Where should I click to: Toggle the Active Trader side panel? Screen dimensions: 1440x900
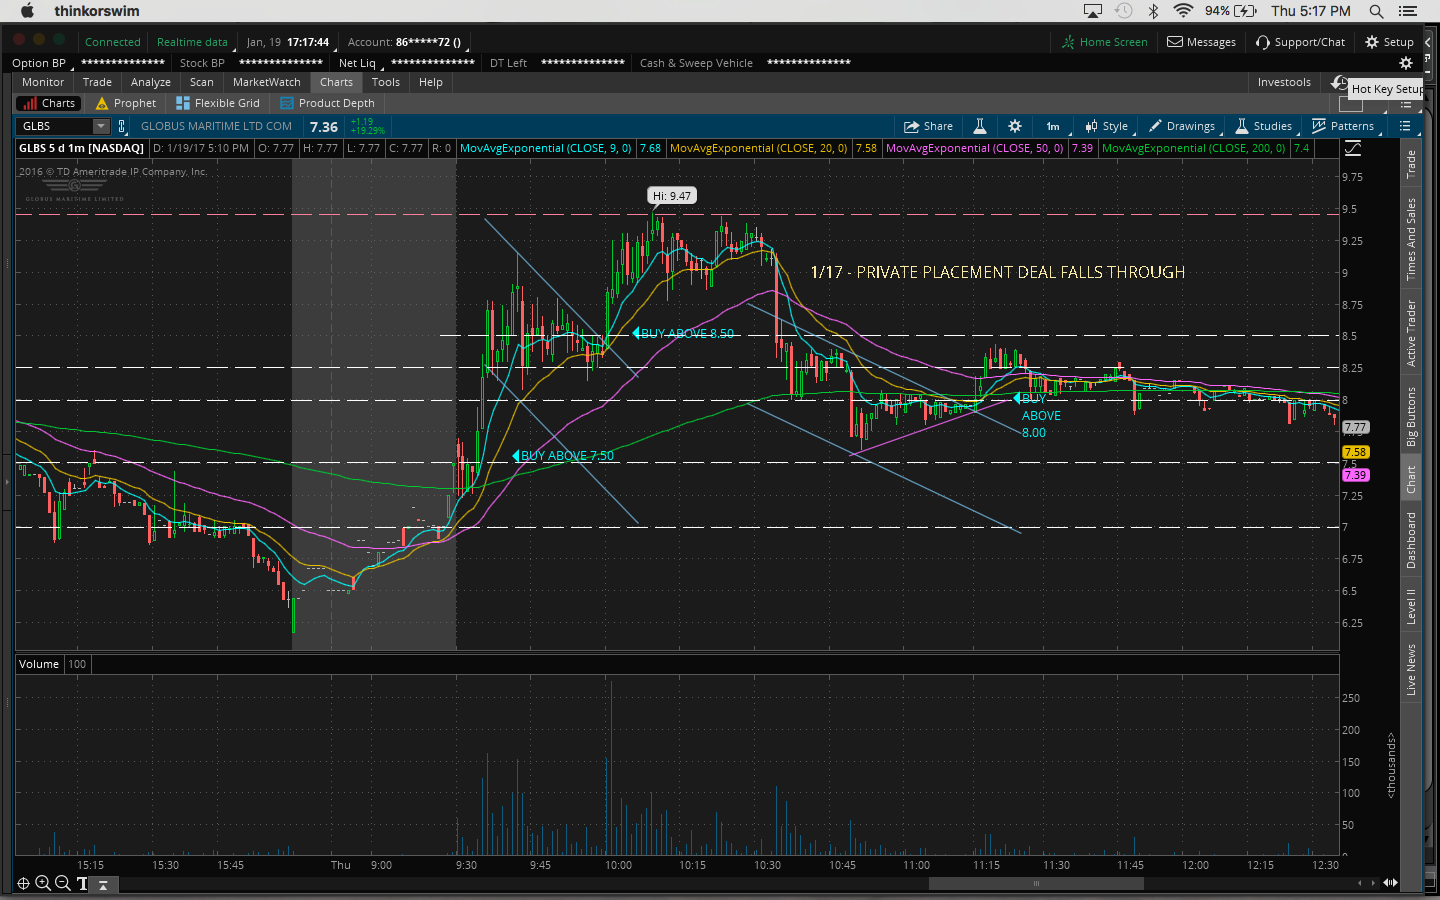[x=1411, y=333]
